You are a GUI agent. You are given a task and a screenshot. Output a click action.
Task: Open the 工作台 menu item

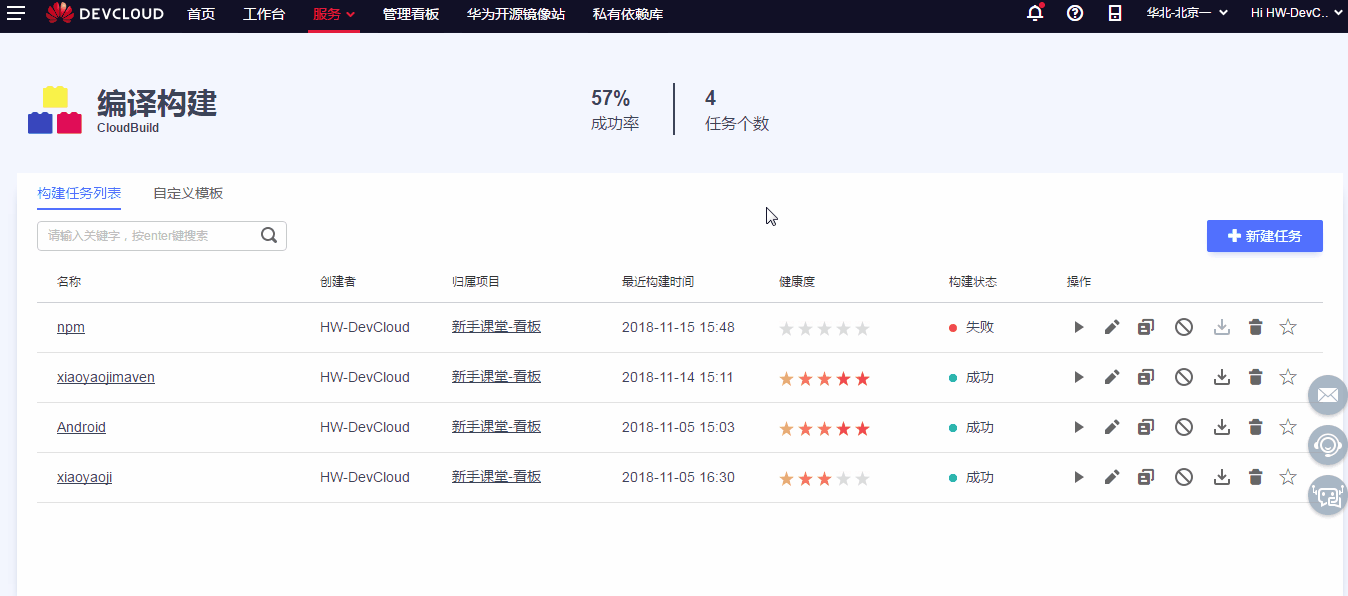pos(263,15)
